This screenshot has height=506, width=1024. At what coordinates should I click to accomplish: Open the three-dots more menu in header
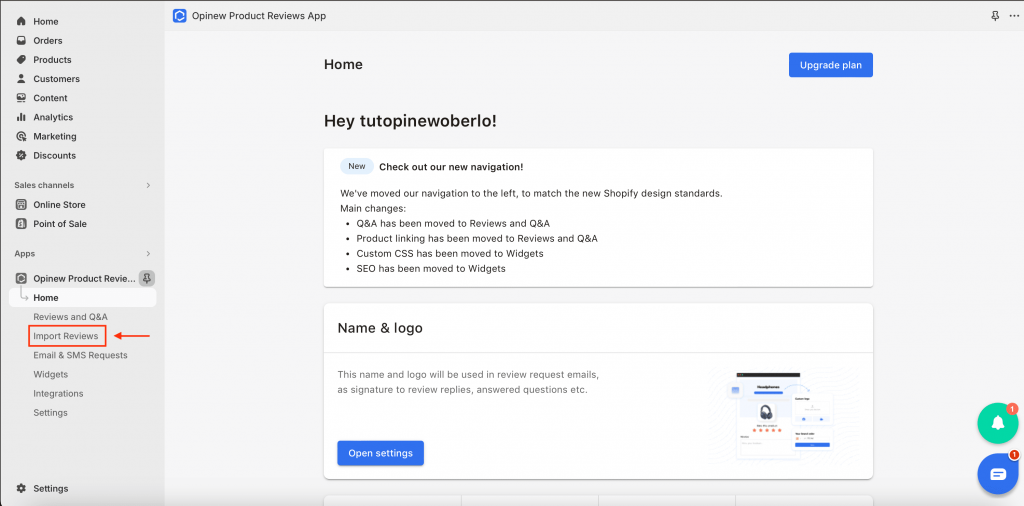(1014, 16)
